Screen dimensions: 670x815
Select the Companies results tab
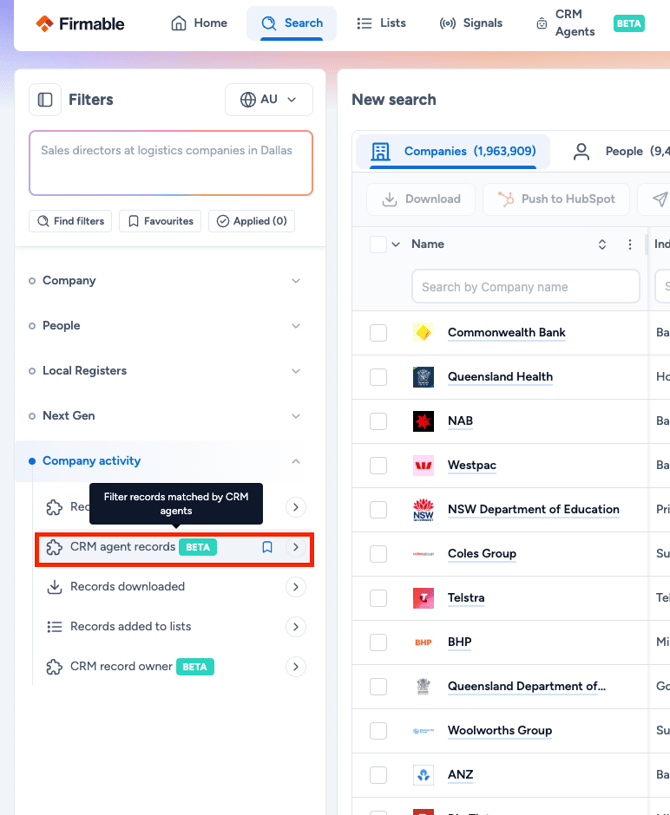click(453, 152)
